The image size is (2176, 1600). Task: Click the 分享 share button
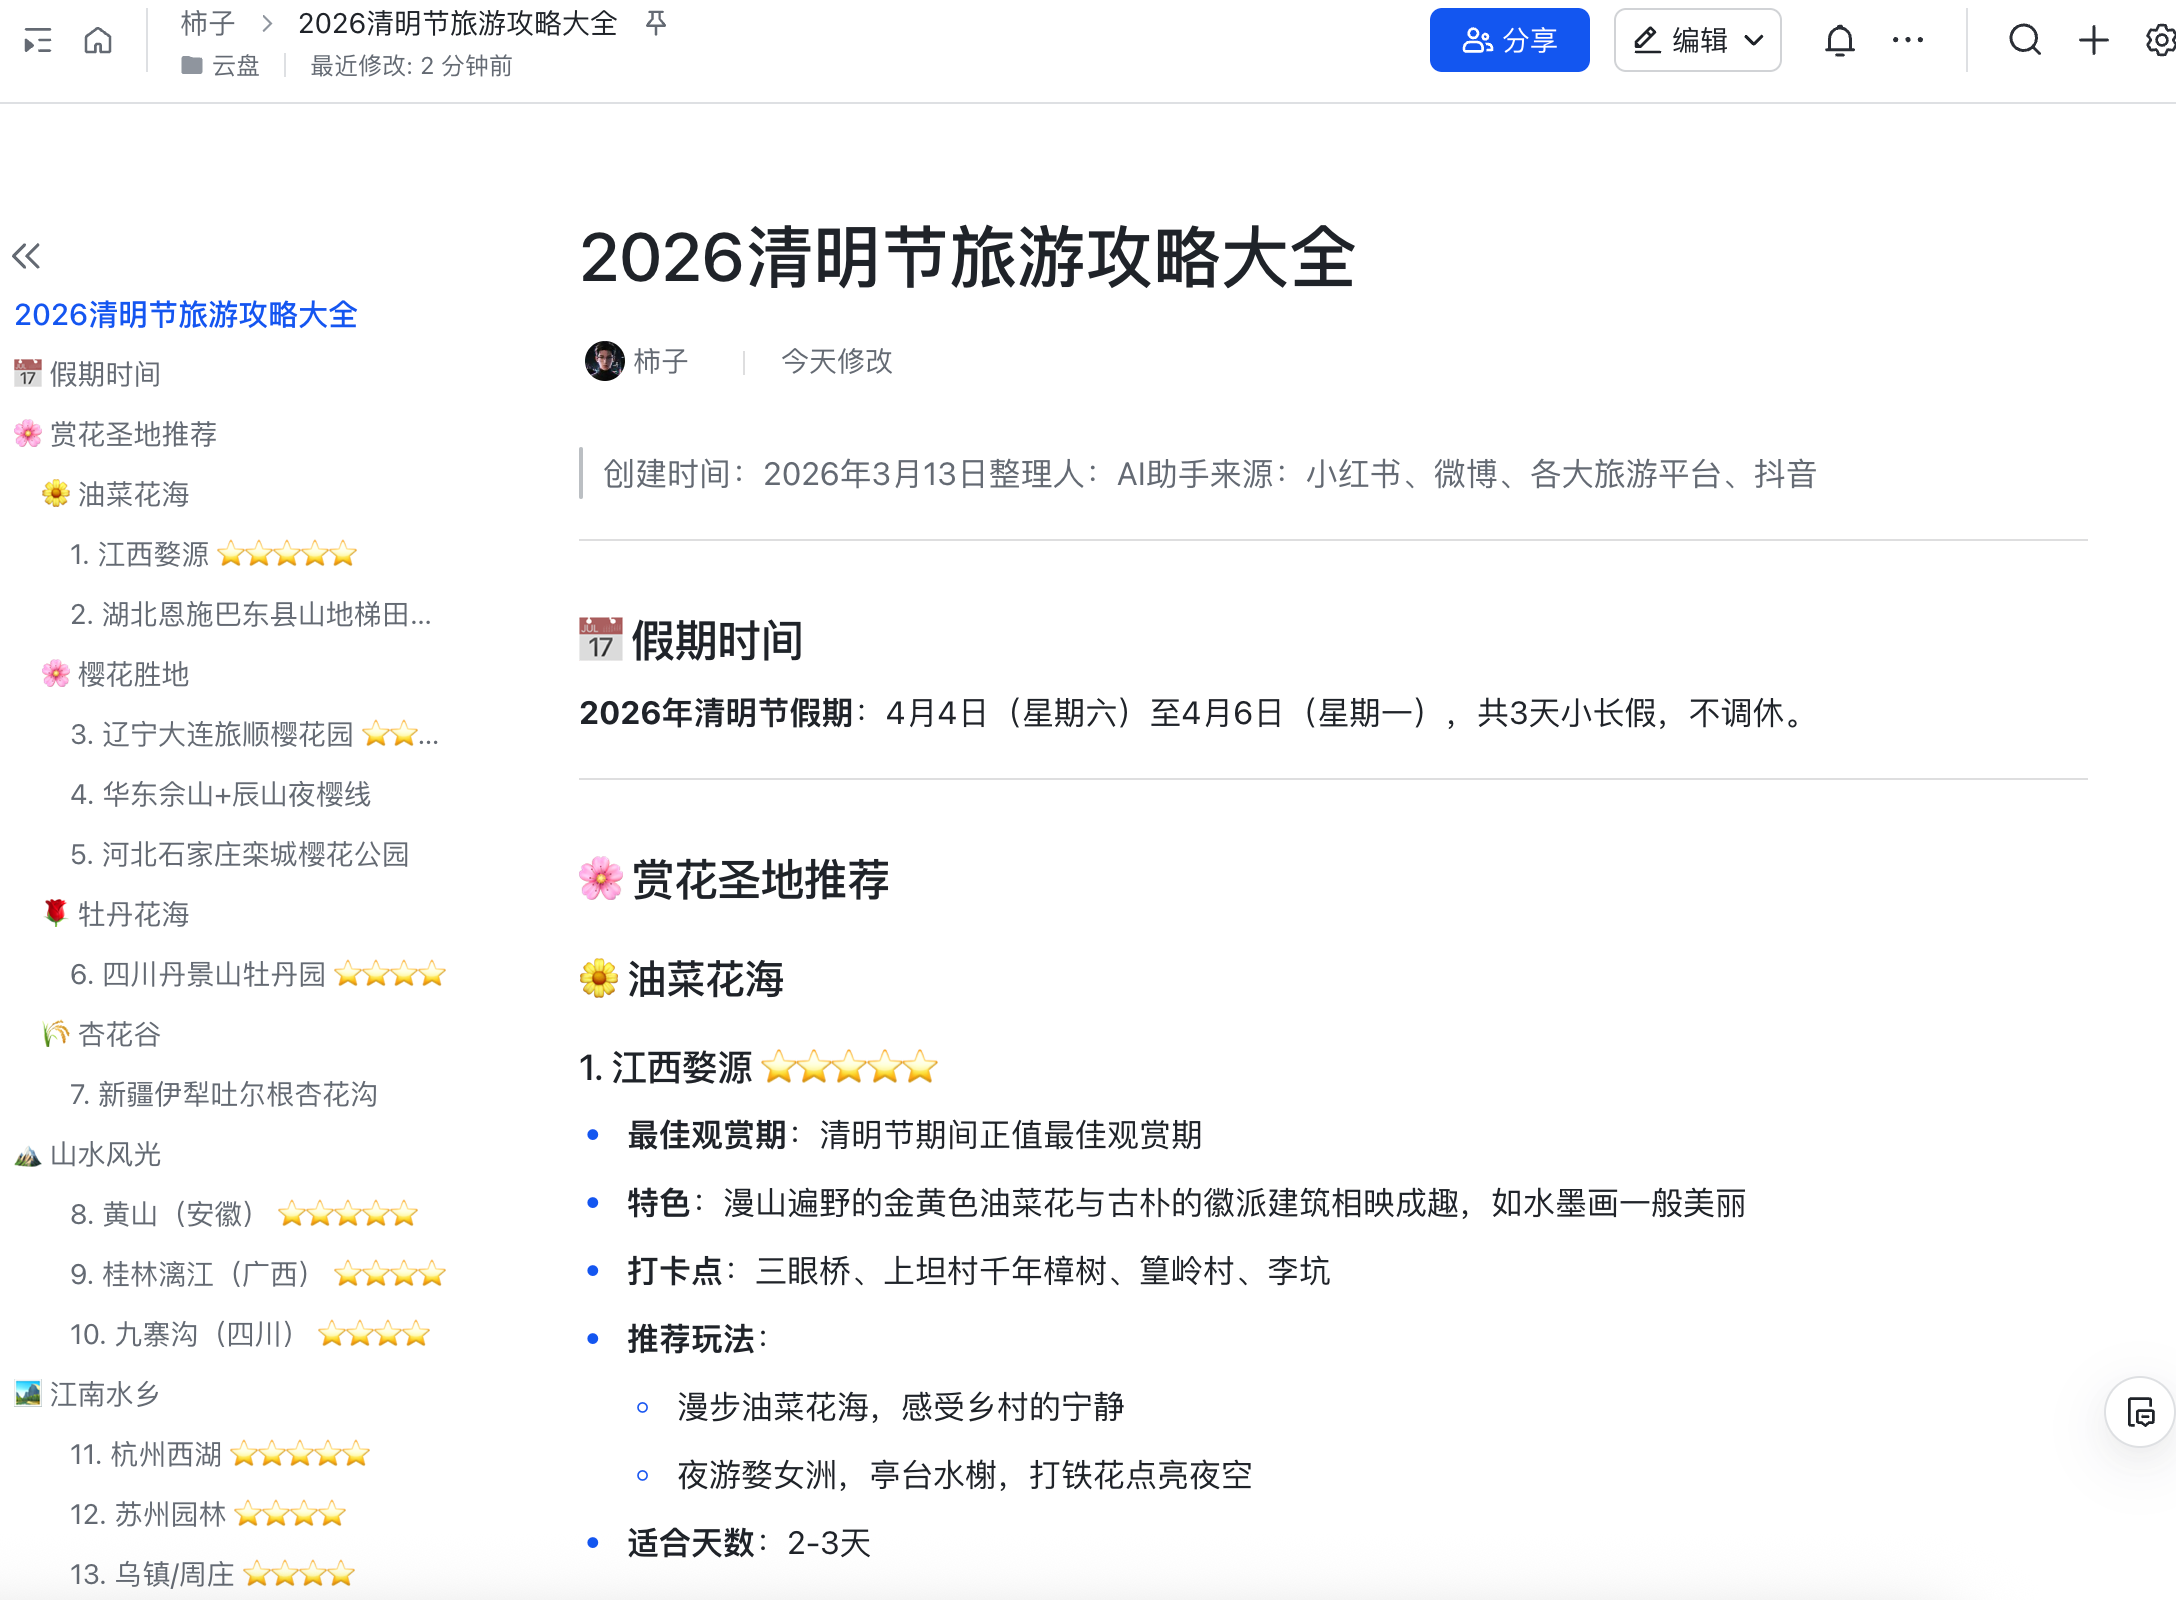pyautogui.click(x=1509, y=41)
